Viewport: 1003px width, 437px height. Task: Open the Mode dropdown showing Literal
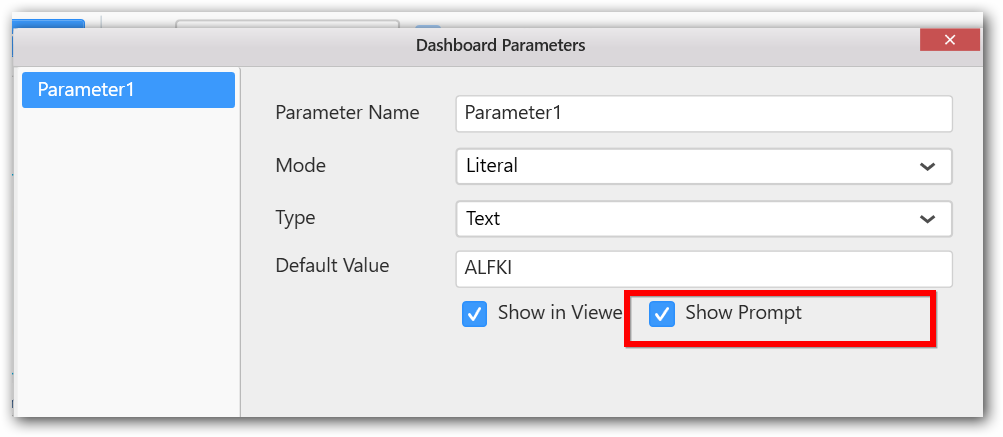click(x=690, y=166)
